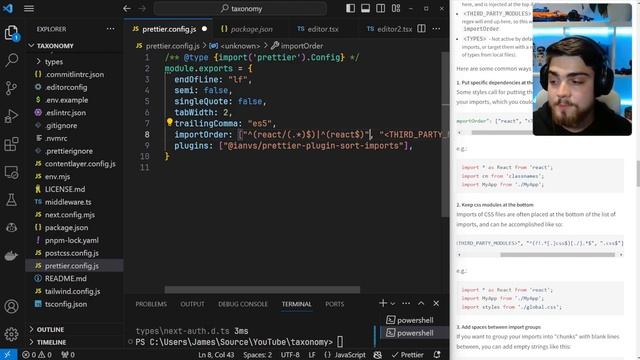Open the Explorer view in activity bar
The width and height of the screenshot is (640, 360).
(11, 33)
